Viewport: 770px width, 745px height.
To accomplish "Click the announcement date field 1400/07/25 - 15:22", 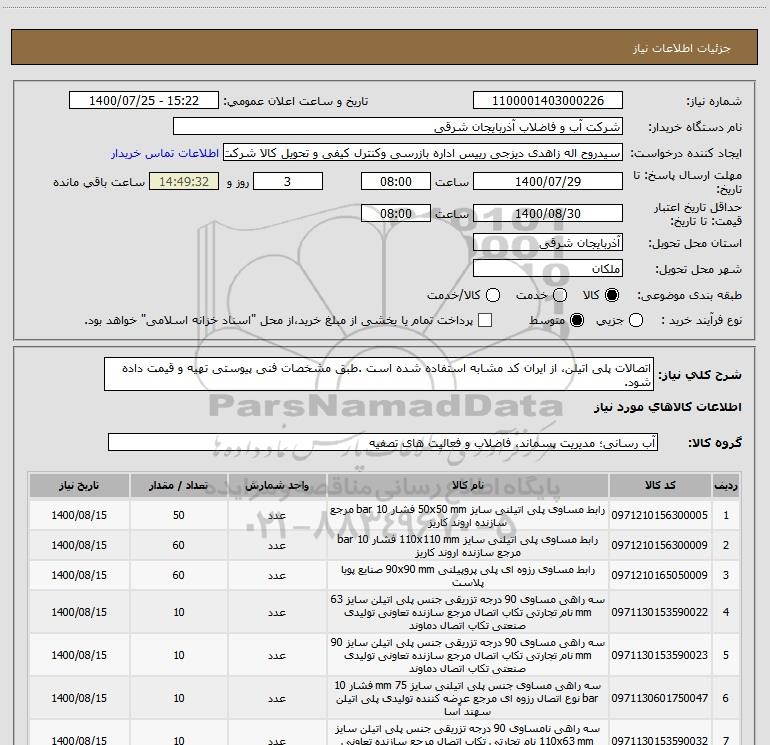I will click(x=144, y=101).
